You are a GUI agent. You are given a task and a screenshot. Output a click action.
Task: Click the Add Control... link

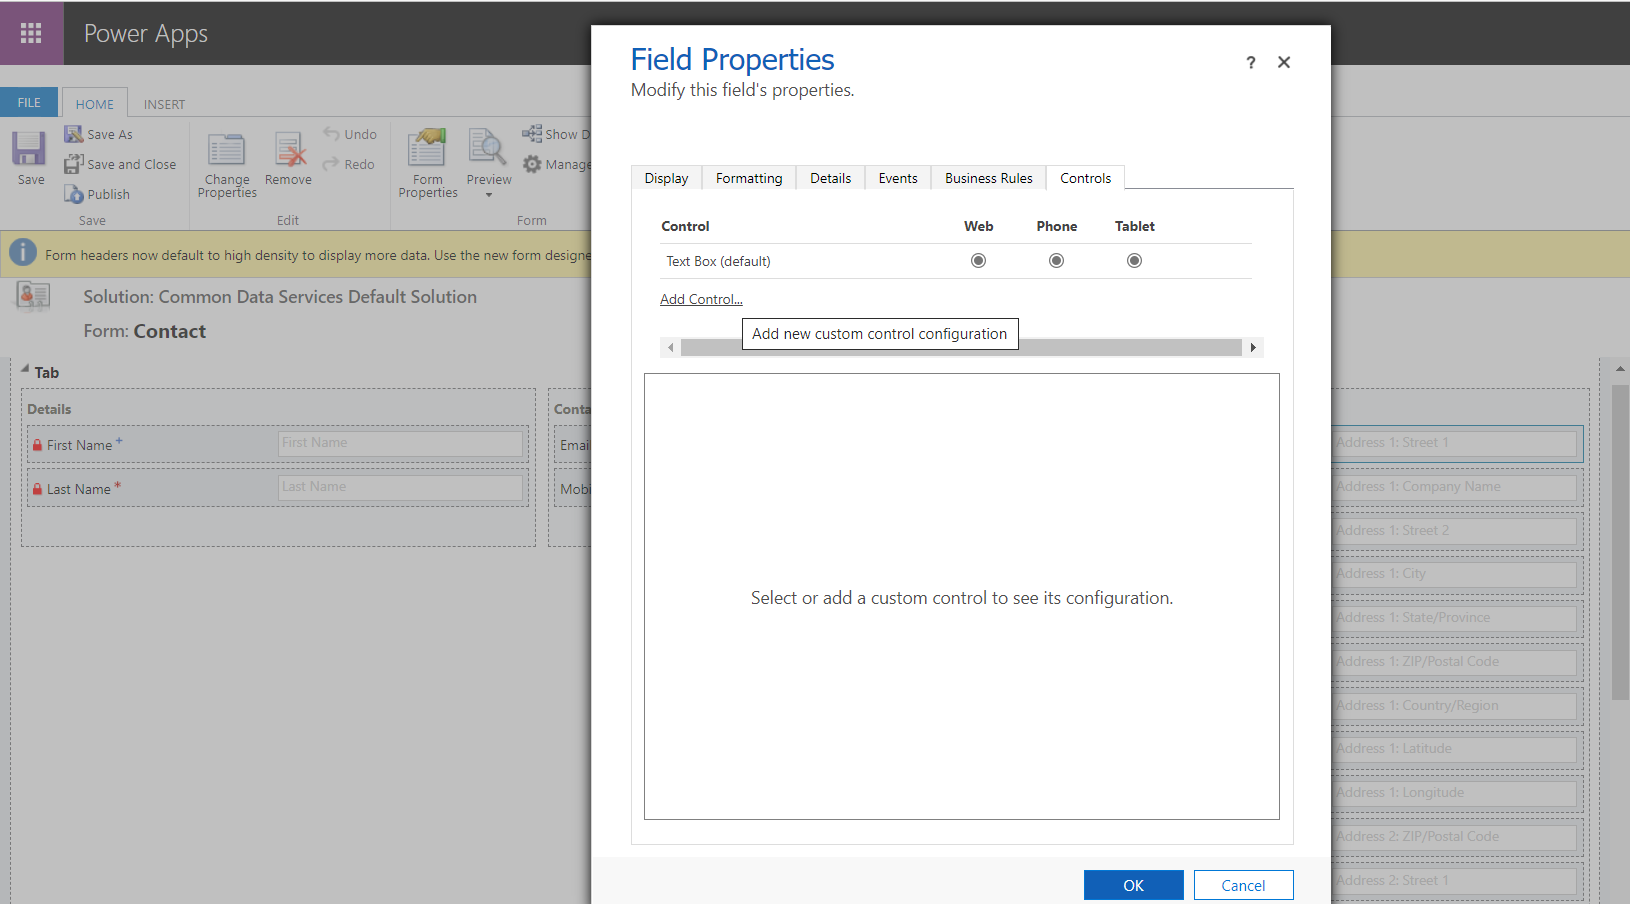[701, 299]
